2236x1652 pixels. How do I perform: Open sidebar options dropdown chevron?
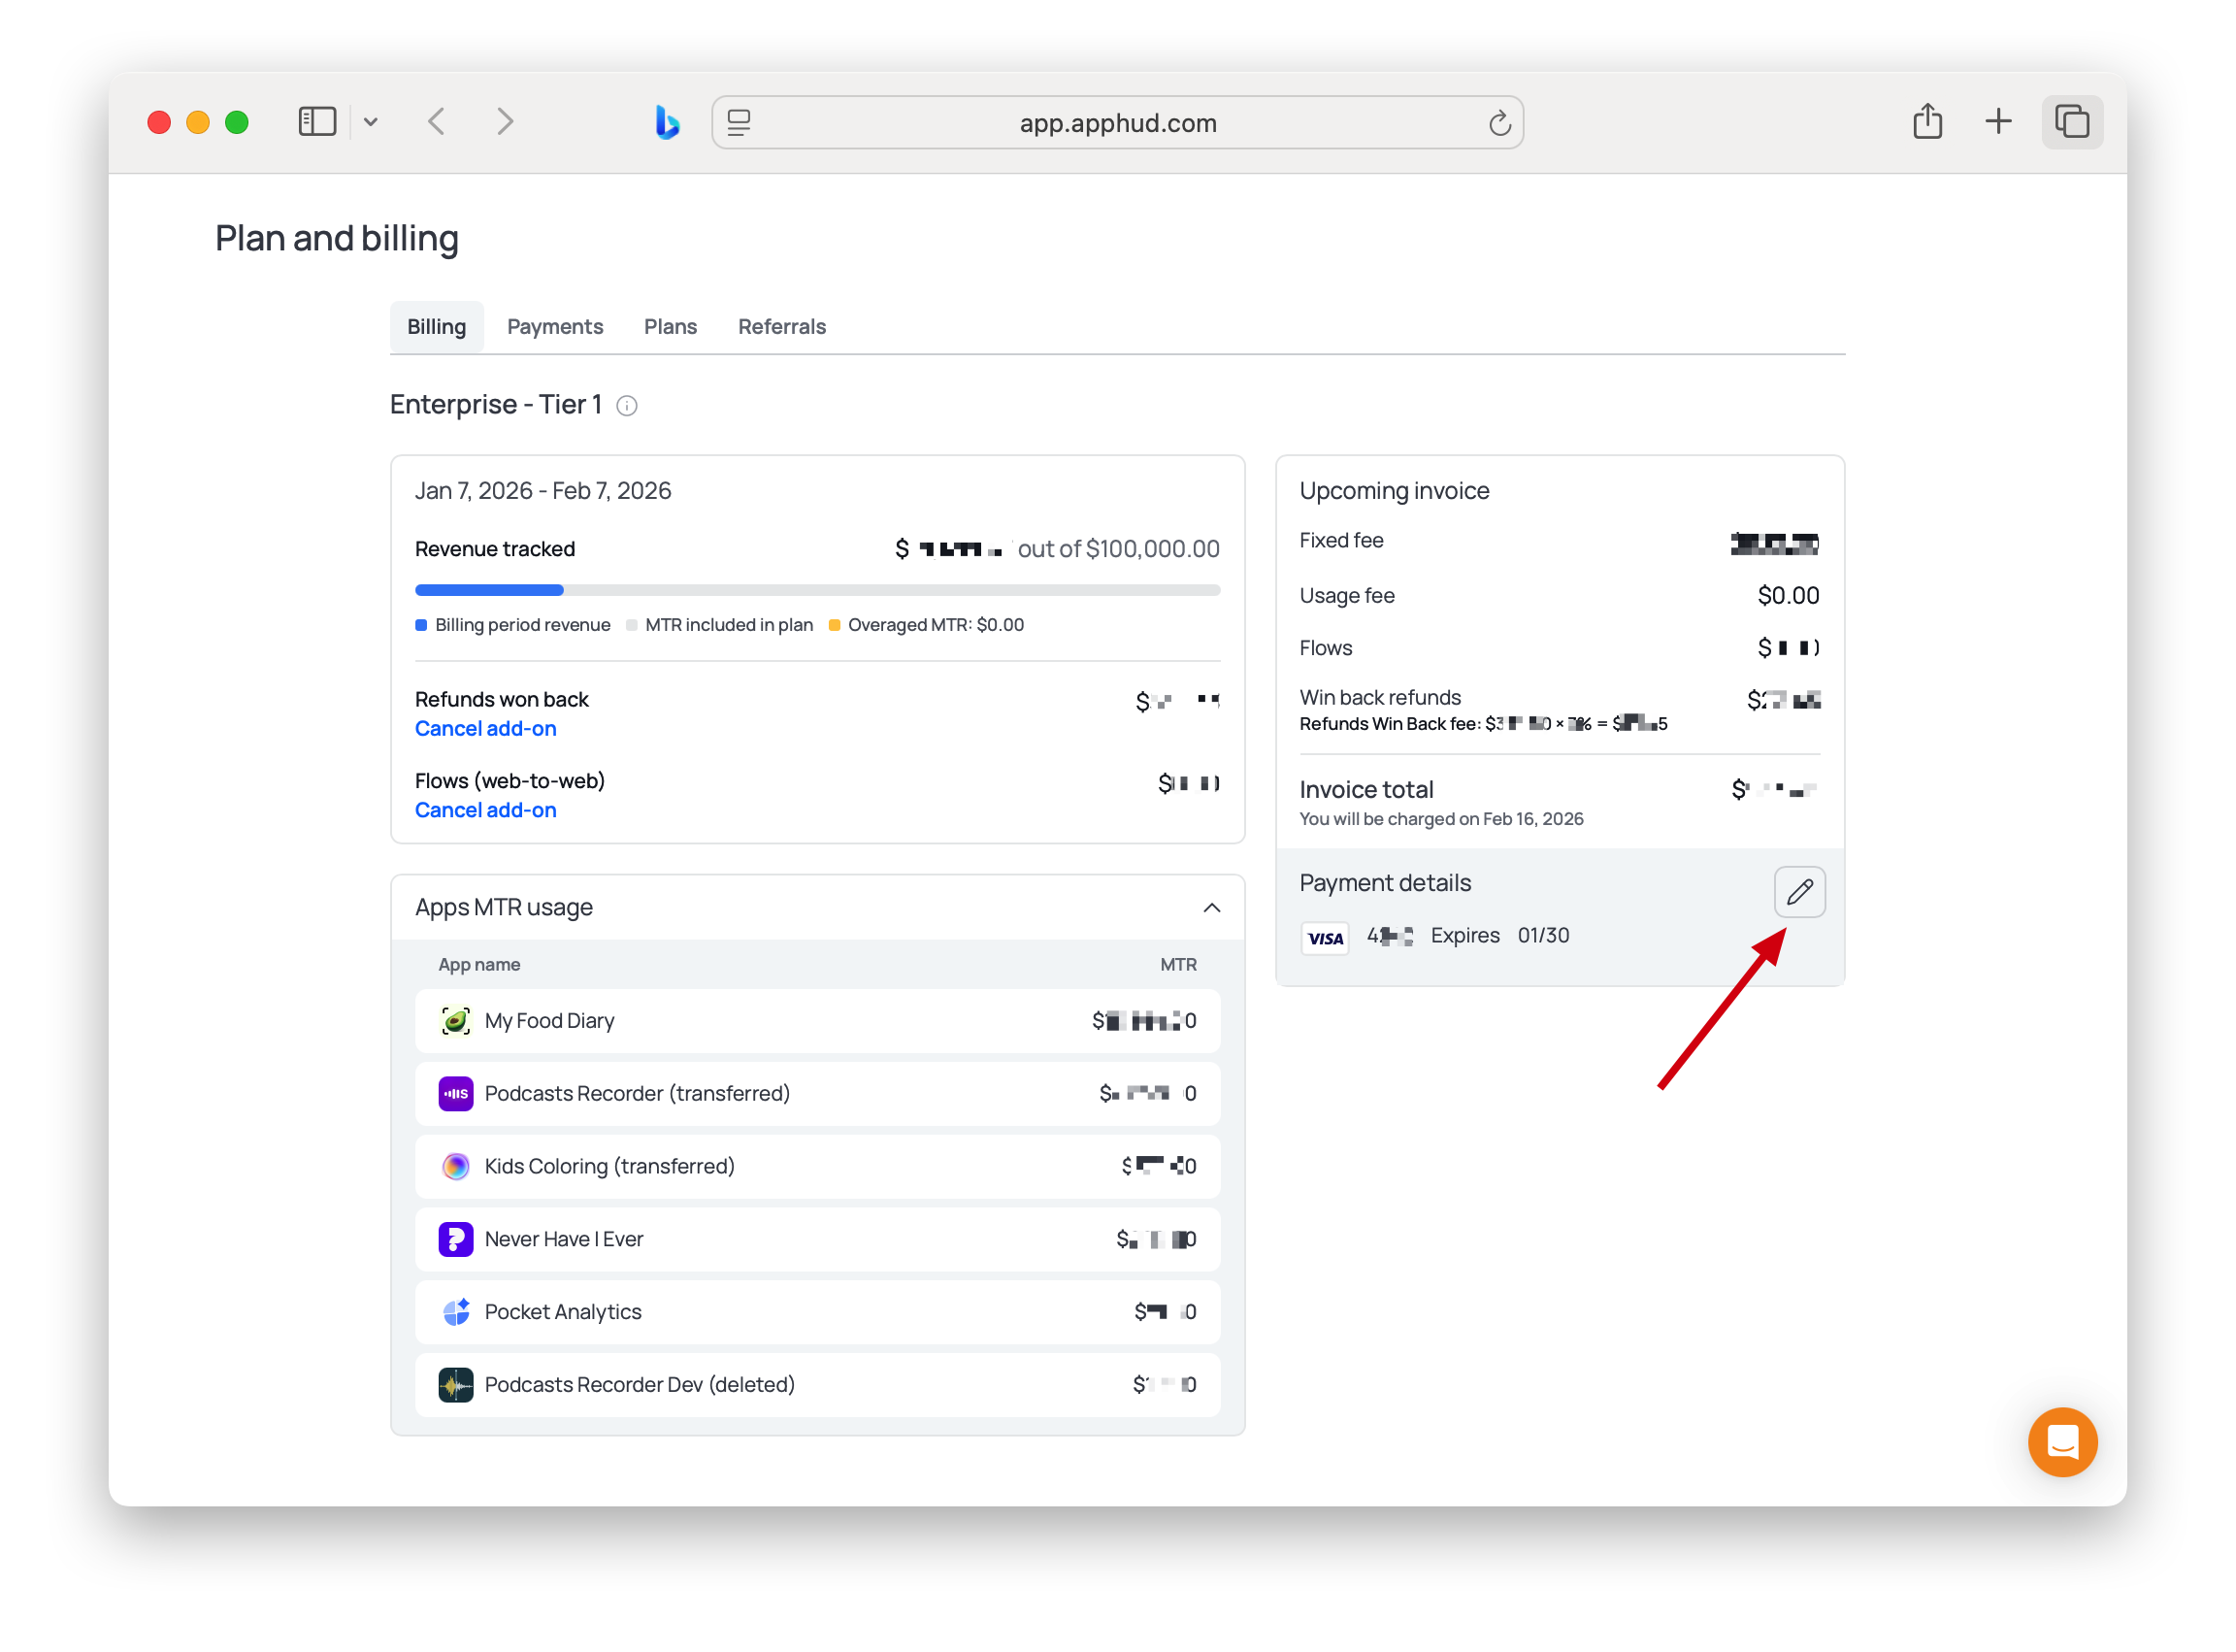[371, 122]
